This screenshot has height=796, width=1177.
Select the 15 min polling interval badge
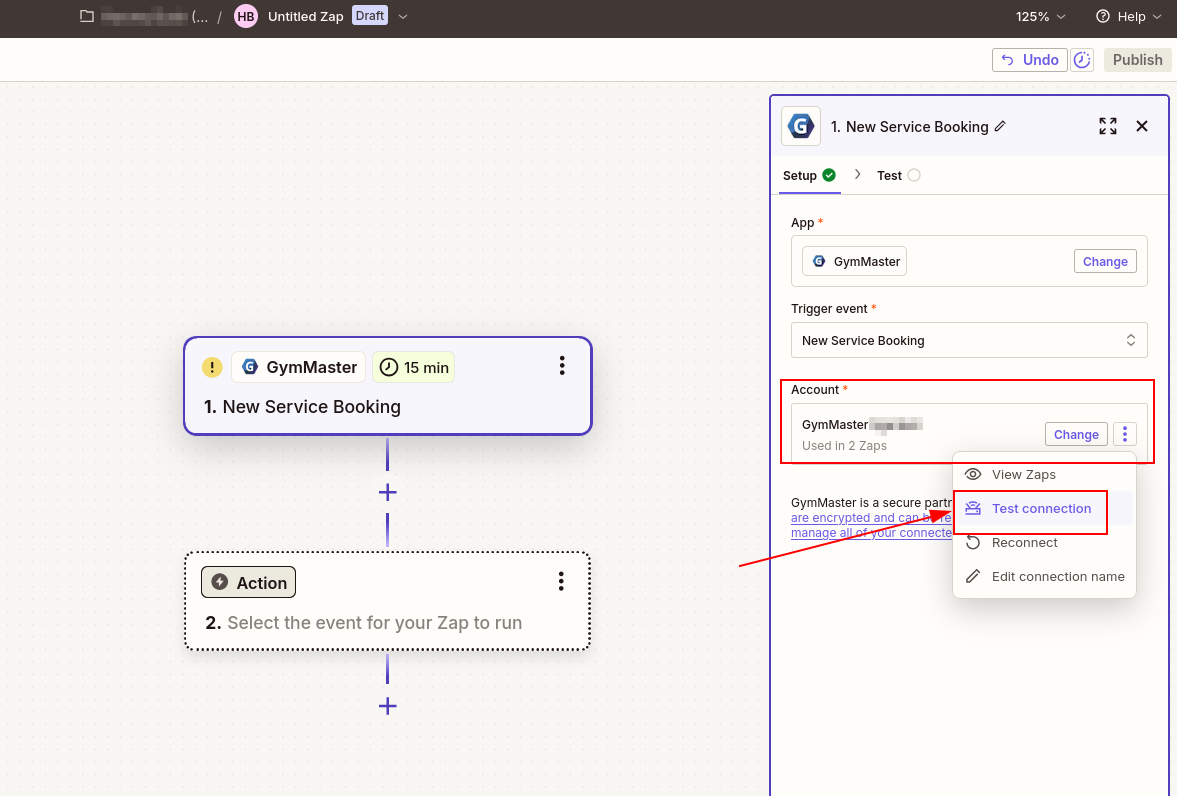point(414,367)
